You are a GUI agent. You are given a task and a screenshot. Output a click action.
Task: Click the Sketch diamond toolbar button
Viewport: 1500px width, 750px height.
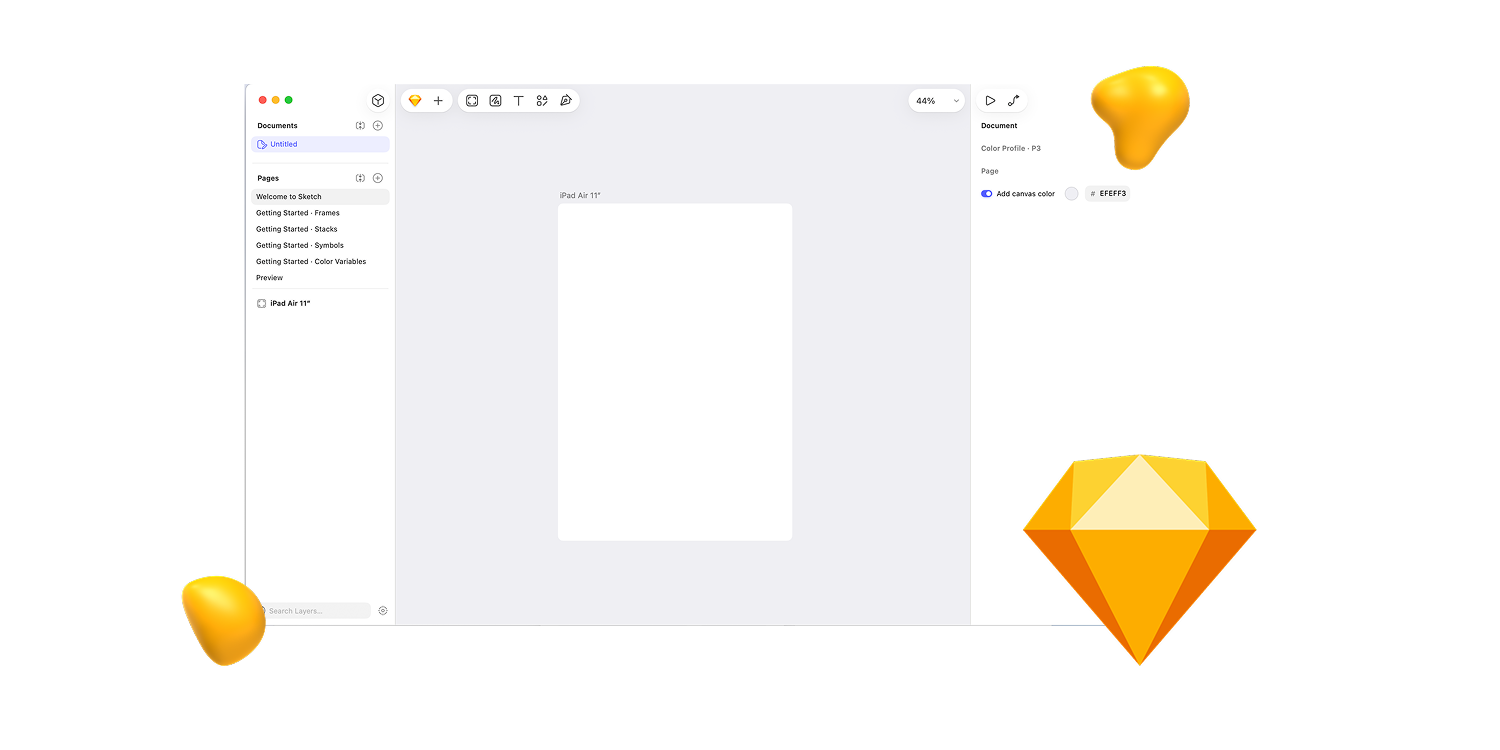click(x=415, y=101)
